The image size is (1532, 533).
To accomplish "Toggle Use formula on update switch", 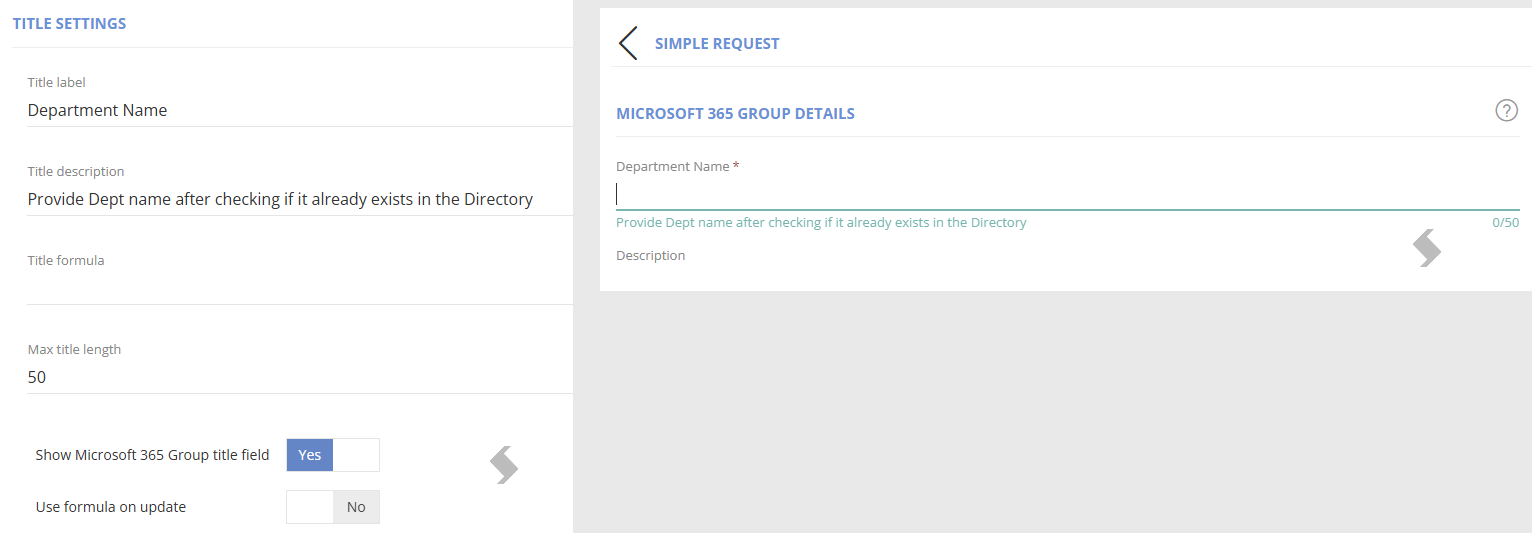I will tap(333, 507).
